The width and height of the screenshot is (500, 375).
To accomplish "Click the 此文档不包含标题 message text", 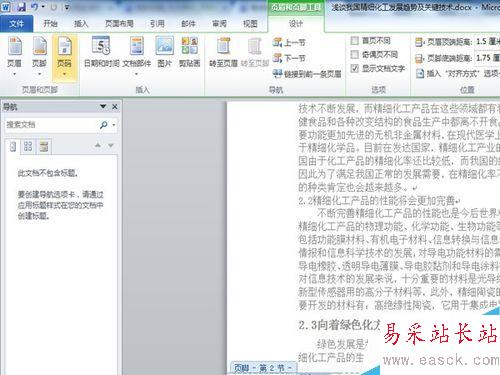I will pos(48,173).
